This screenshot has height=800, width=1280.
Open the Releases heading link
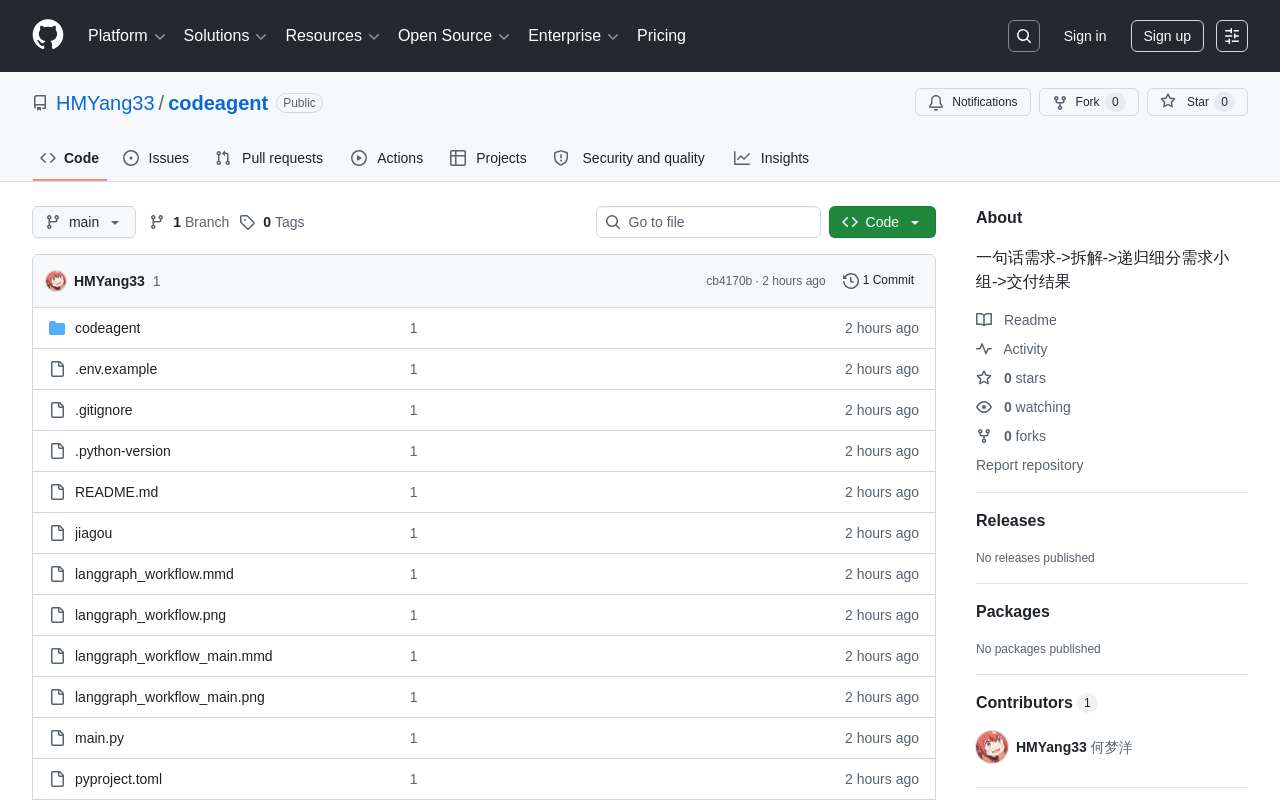[1010, 521]
